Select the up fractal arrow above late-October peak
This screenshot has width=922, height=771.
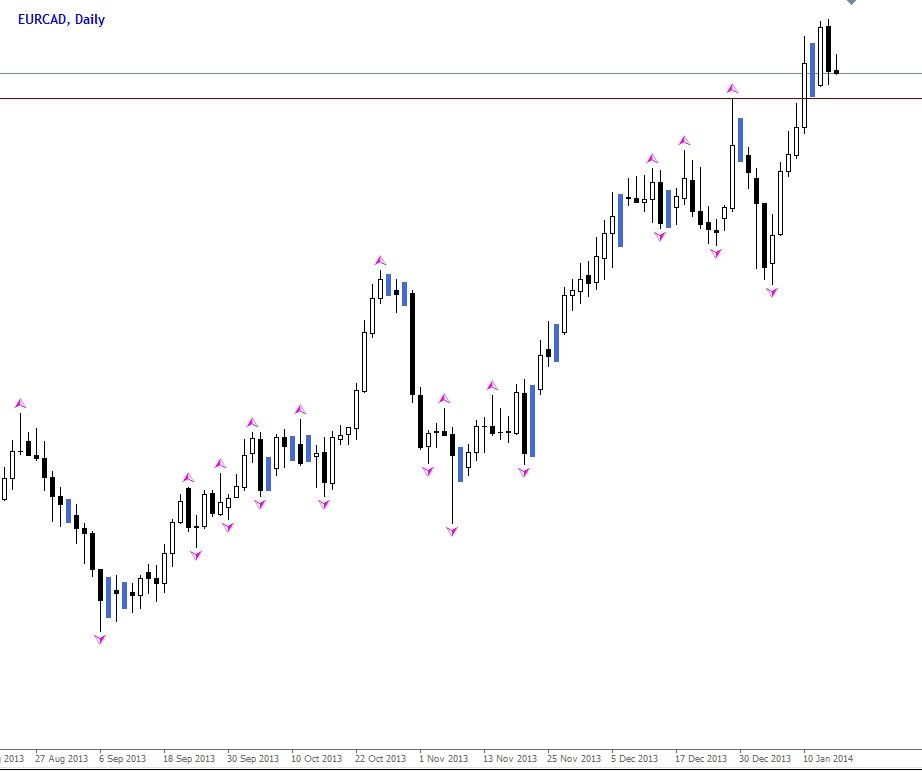pos(380,261)
